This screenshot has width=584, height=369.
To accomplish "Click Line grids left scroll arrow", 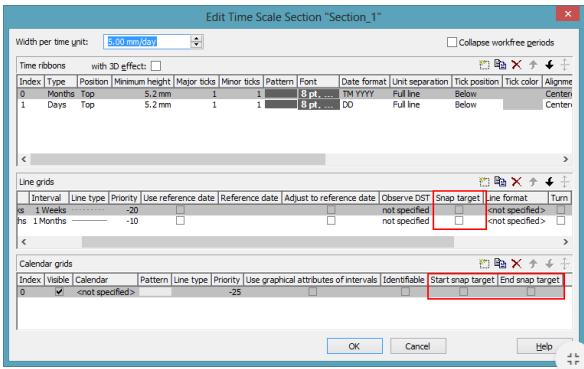I will tap(24, 242).
